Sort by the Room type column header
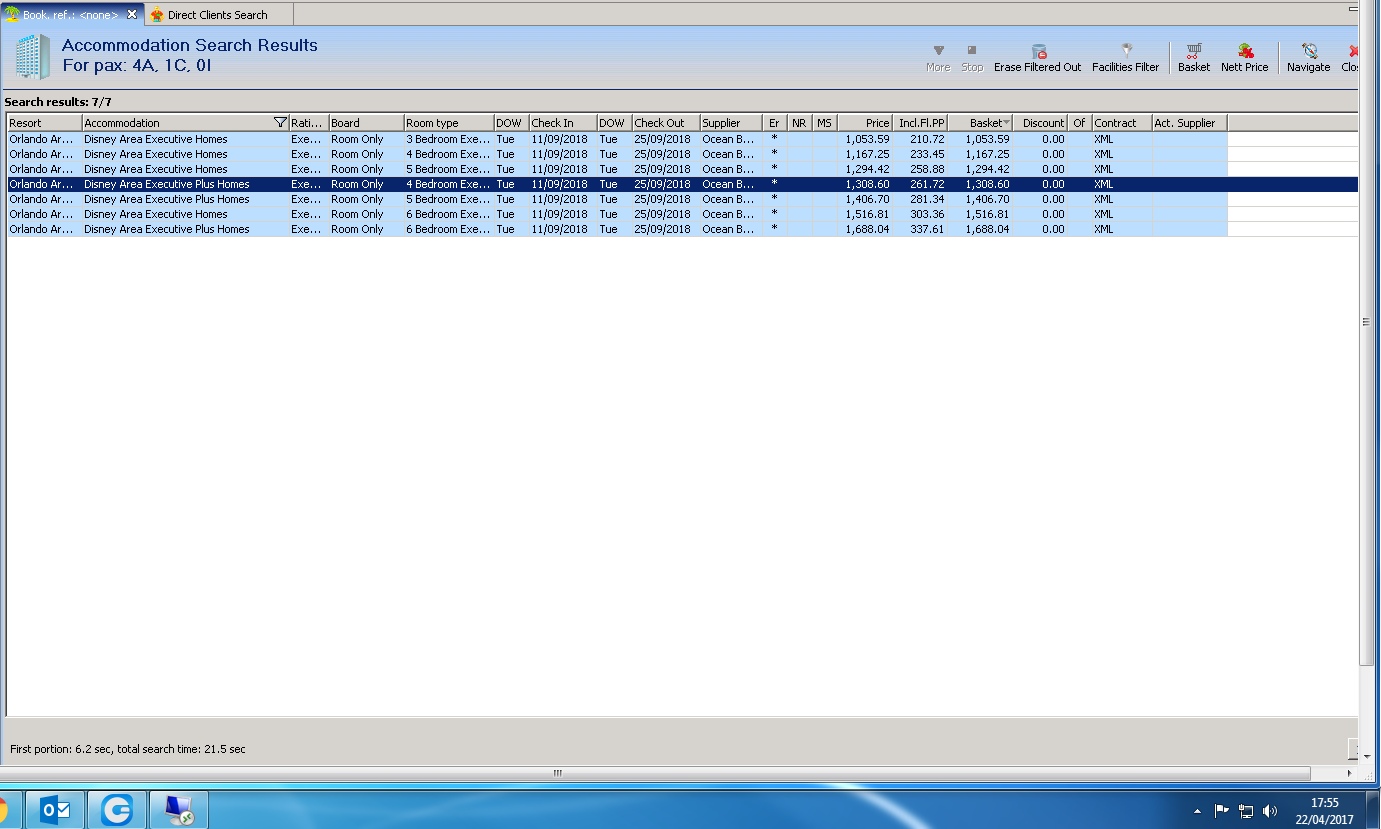This screenshot has width=1381, height=829. 449,123
